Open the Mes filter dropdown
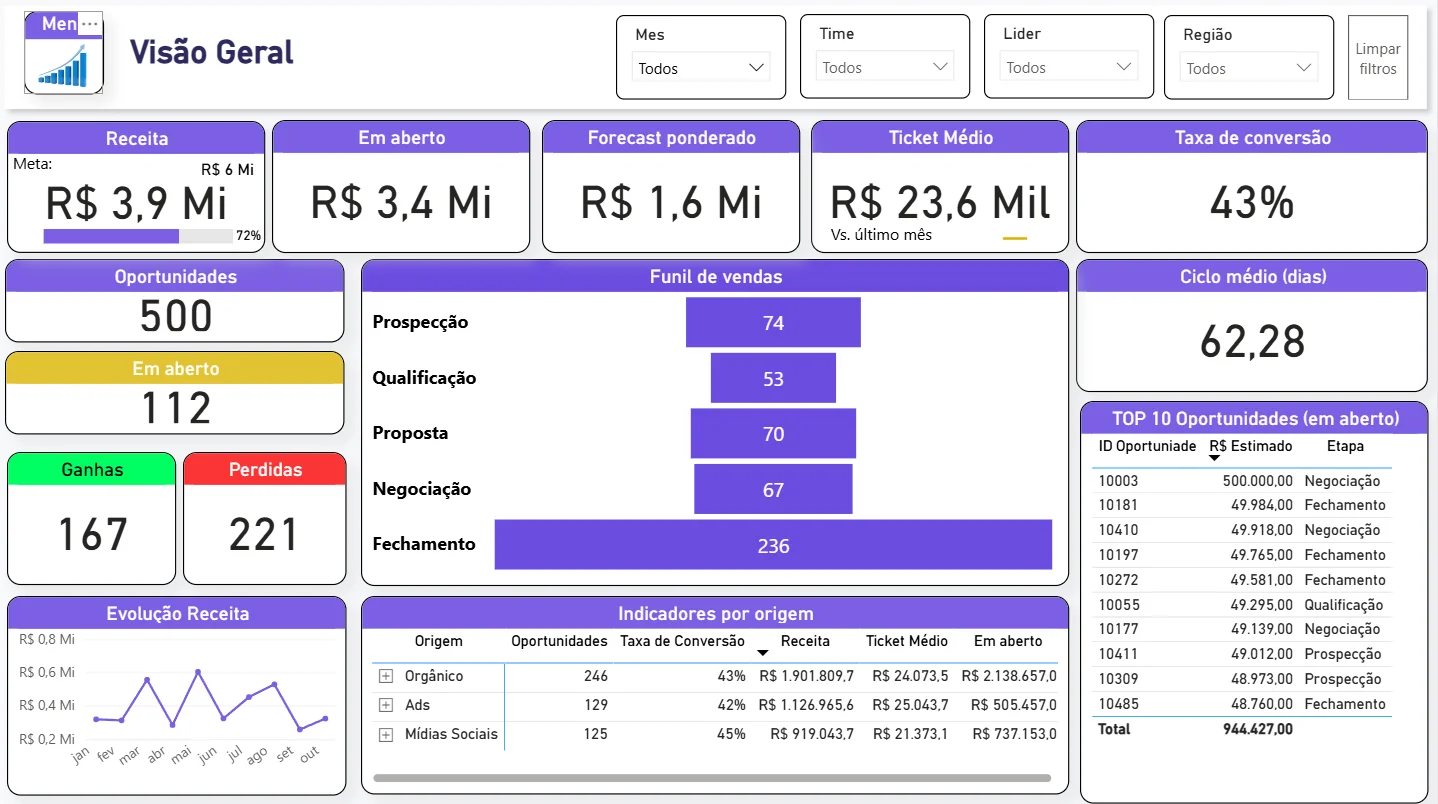 click(701, 68)
